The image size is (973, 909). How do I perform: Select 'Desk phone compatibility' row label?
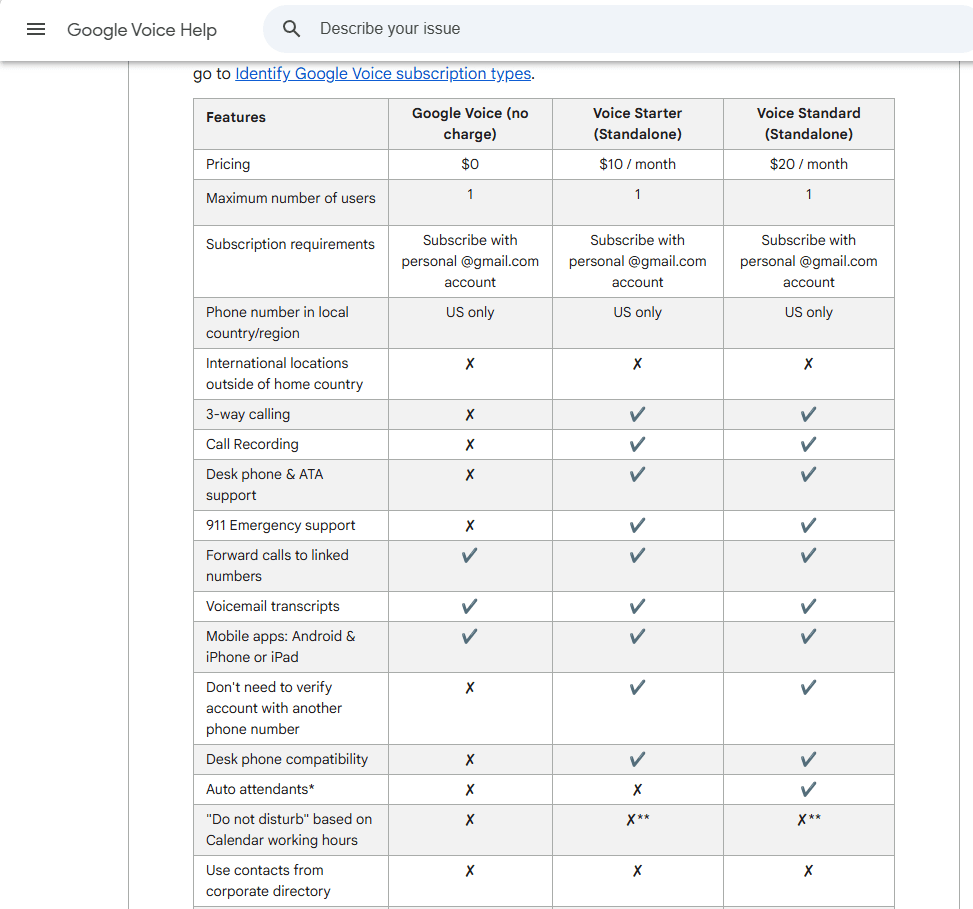pos(287,759)
